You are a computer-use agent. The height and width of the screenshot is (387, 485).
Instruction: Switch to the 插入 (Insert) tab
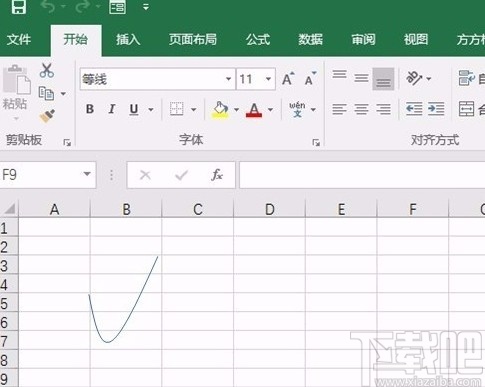coord(128,40)
